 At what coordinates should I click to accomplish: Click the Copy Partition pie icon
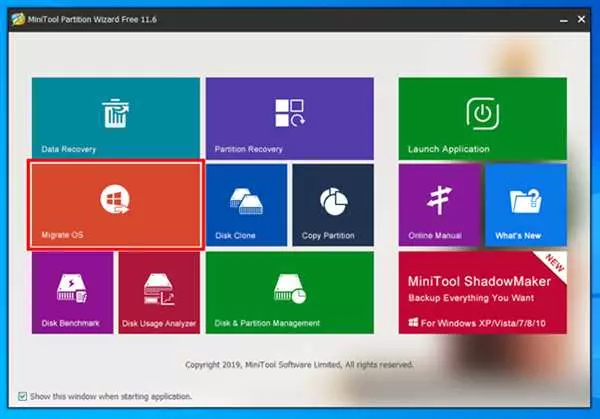coord(334,201)
